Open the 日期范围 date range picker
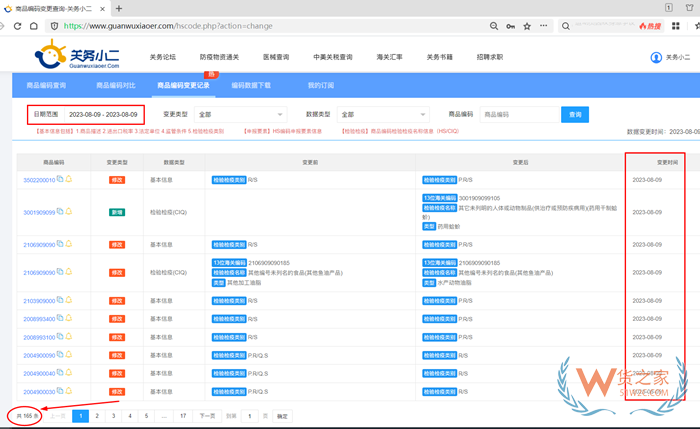The height and width of the screenshot is (429, 700). [104, 115]
